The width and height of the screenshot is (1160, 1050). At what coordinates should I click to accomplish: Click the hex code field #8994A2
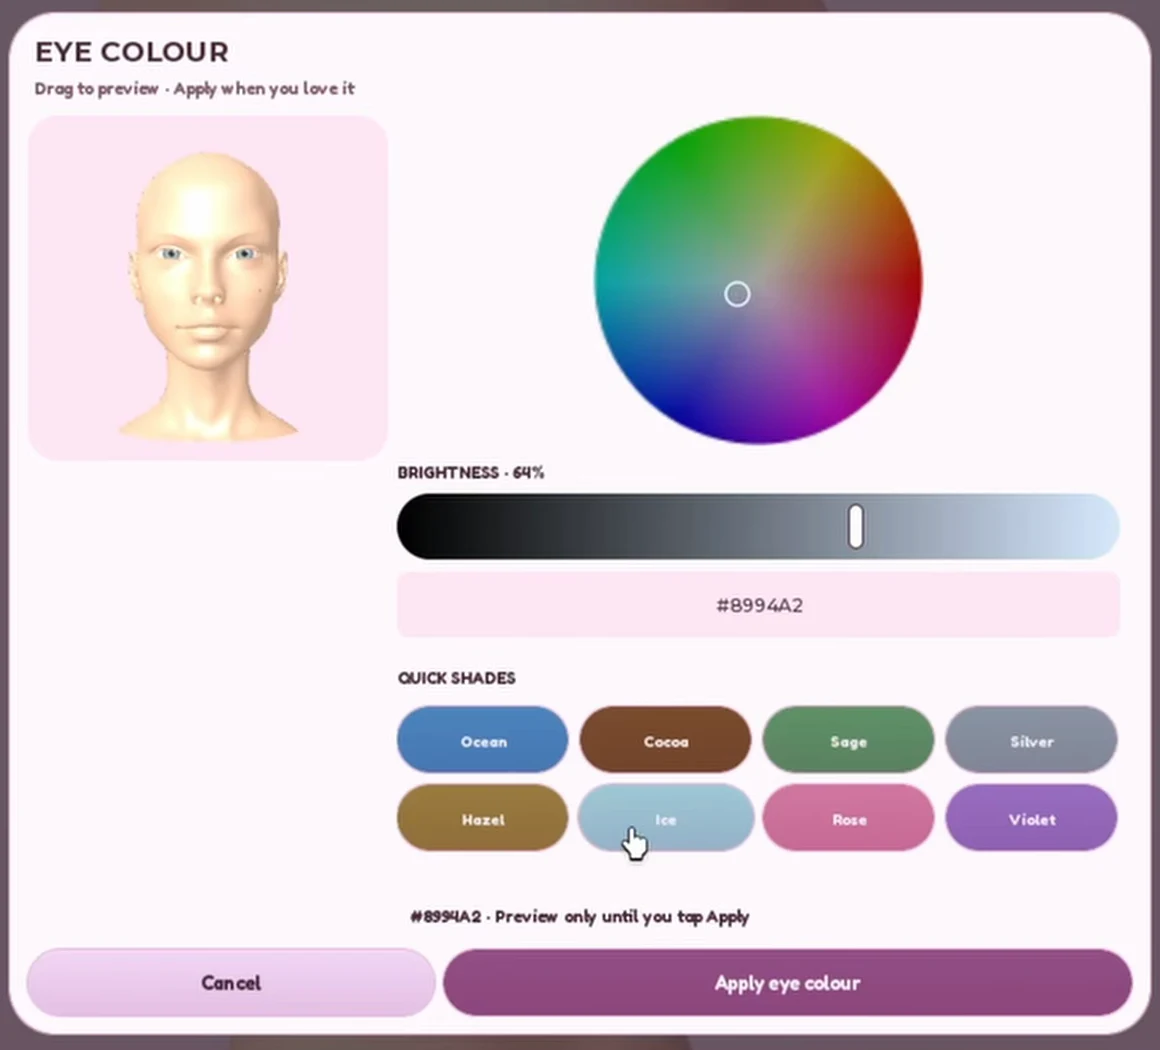coord(758,605)
